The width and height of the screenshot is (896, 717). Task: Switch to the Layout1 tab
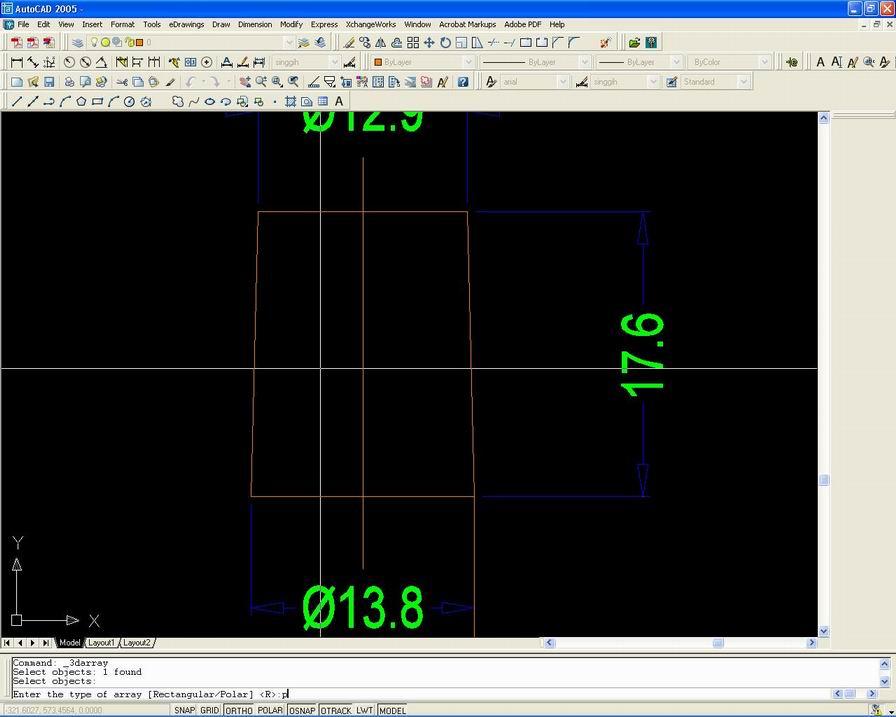tap(100, 642)
